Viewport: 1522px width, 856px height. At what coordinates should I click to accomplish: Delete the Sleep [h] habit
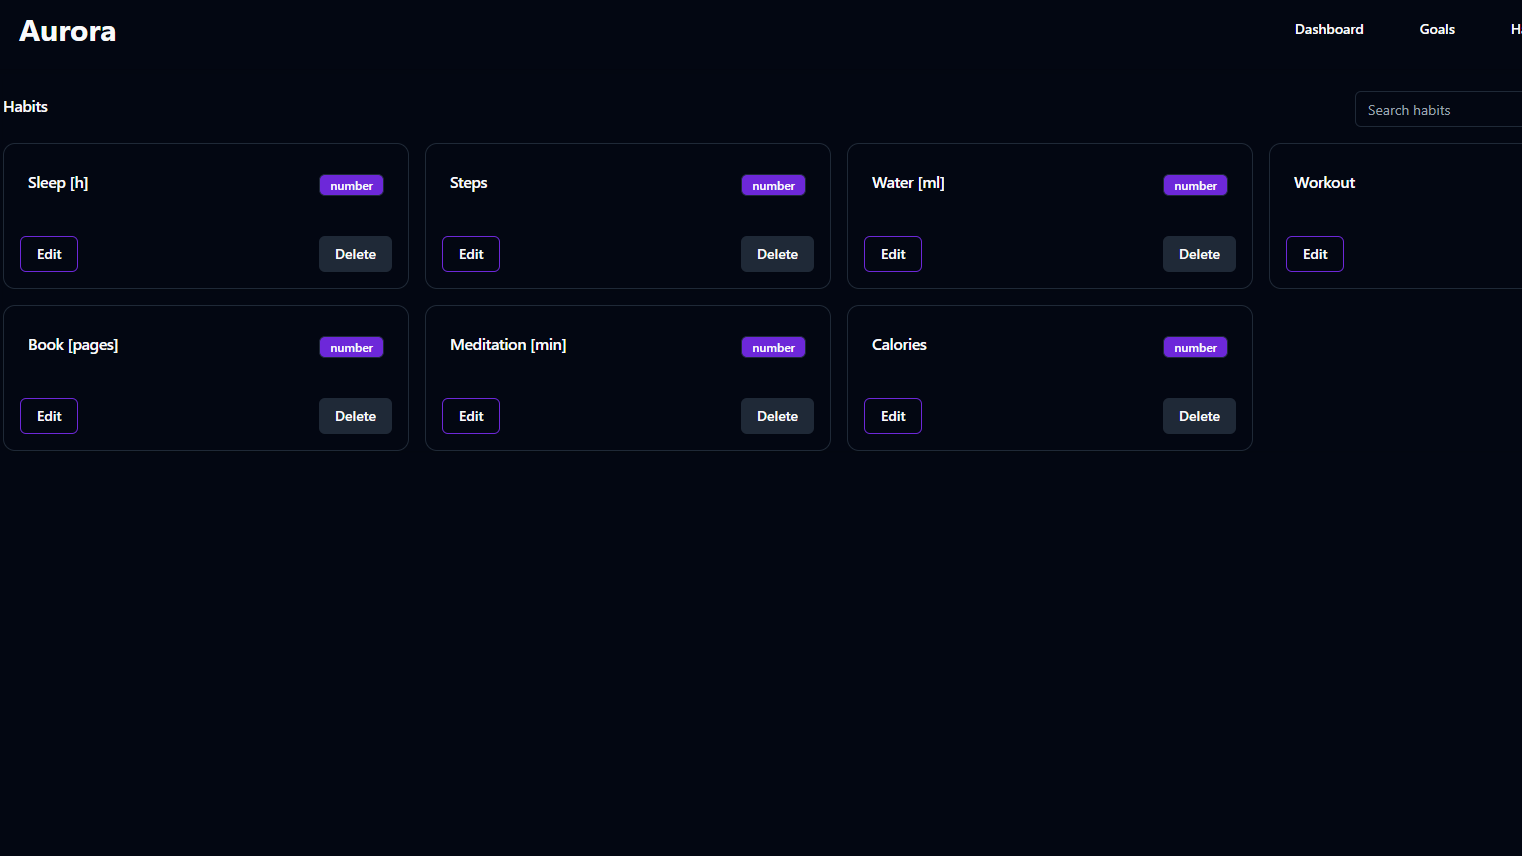click(355, 253)
